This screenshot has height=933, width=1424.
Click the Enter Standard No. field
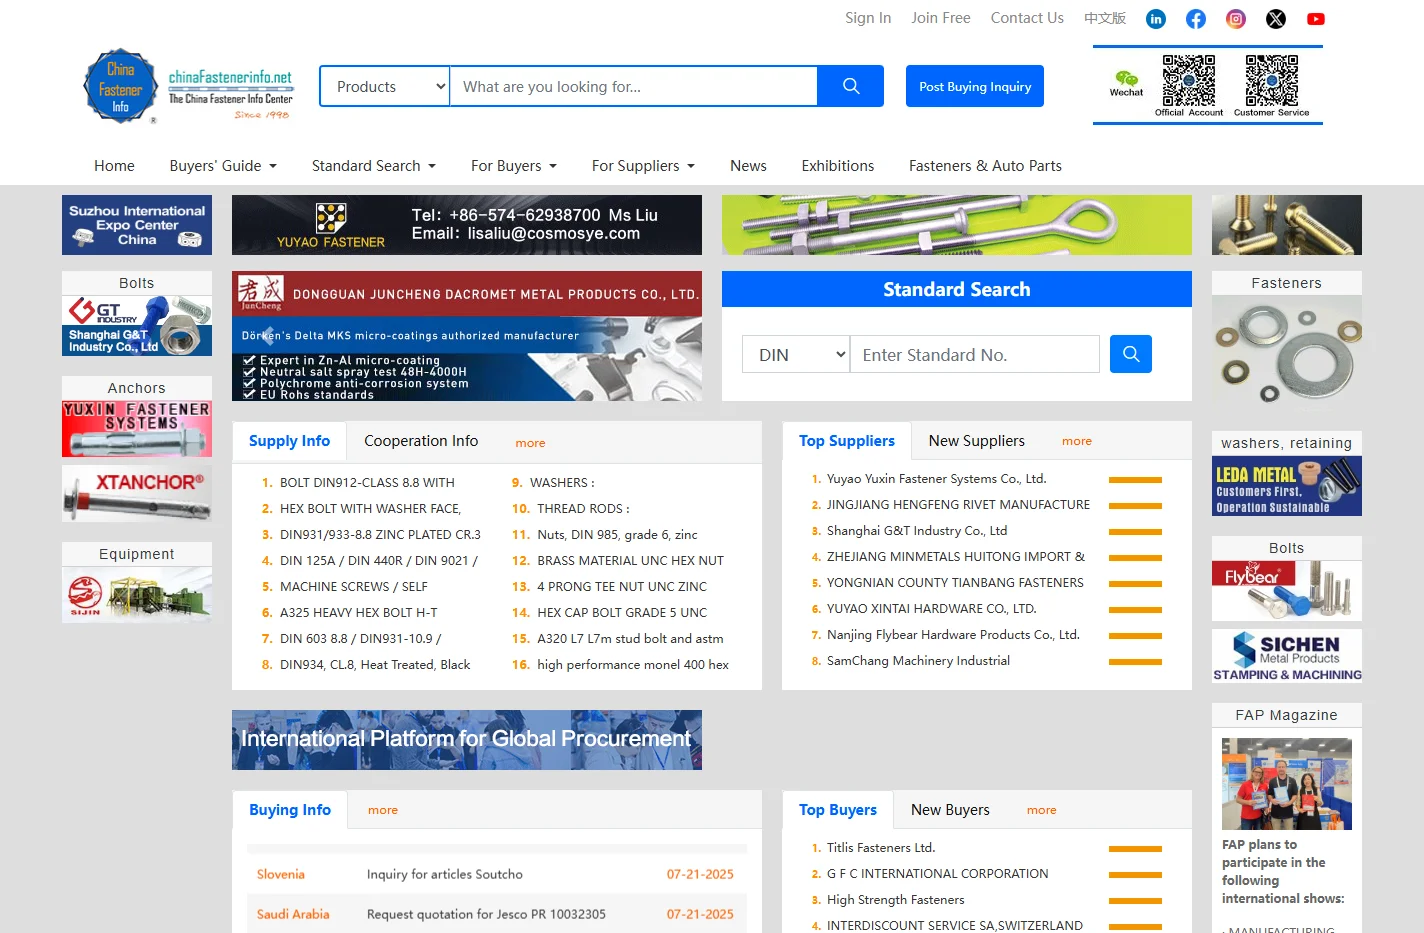coord(975,354)
